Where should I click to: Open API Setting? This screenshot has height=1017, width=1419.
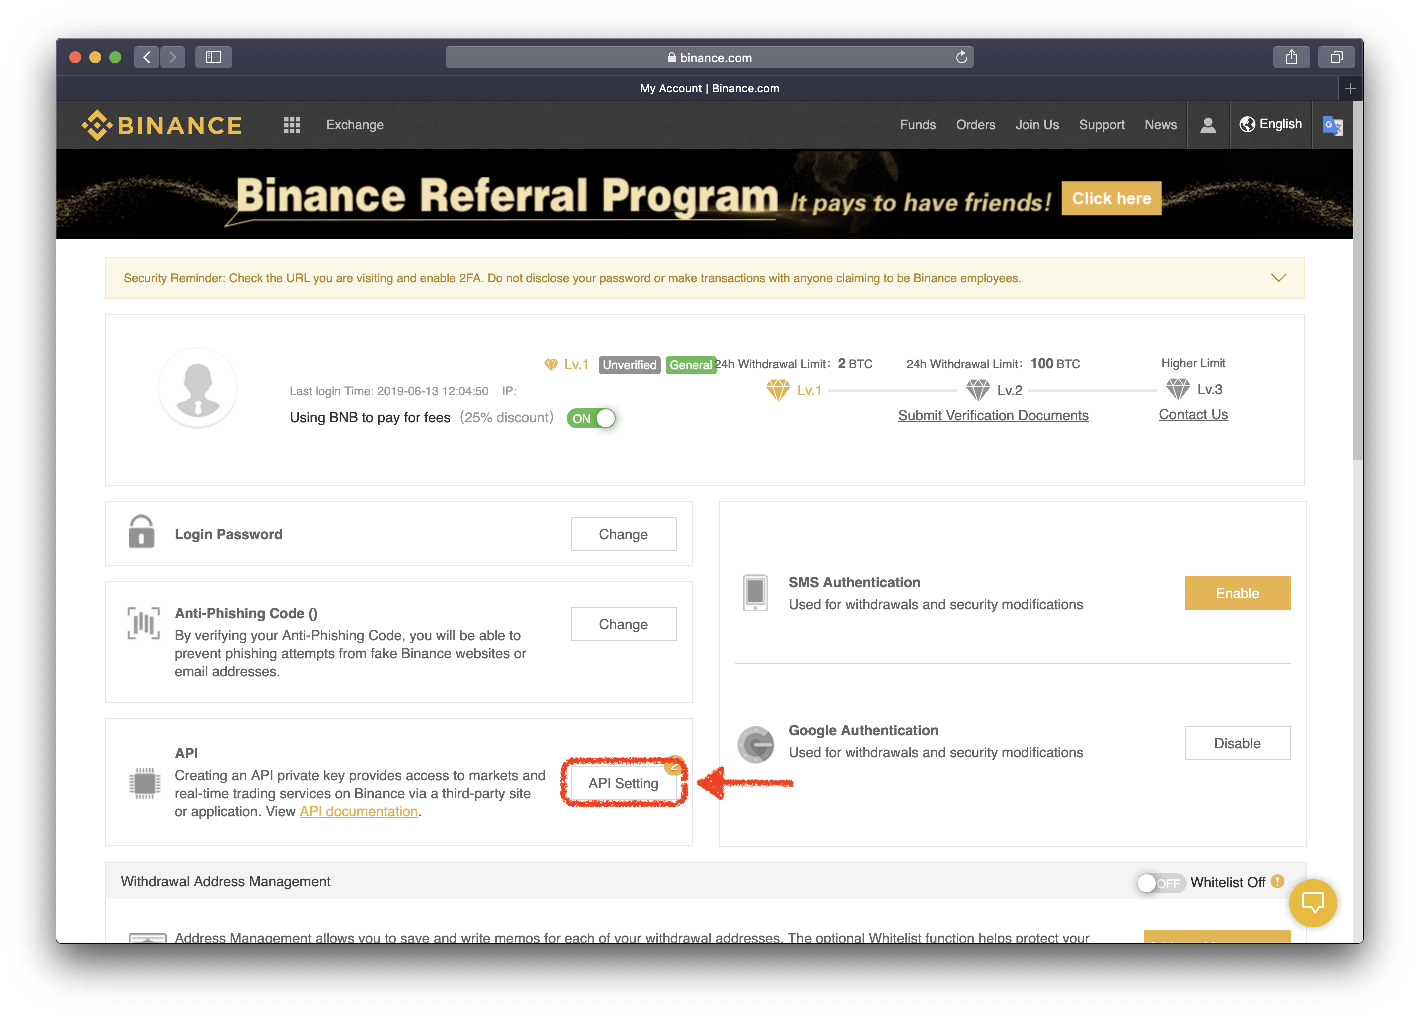(624, 783)
